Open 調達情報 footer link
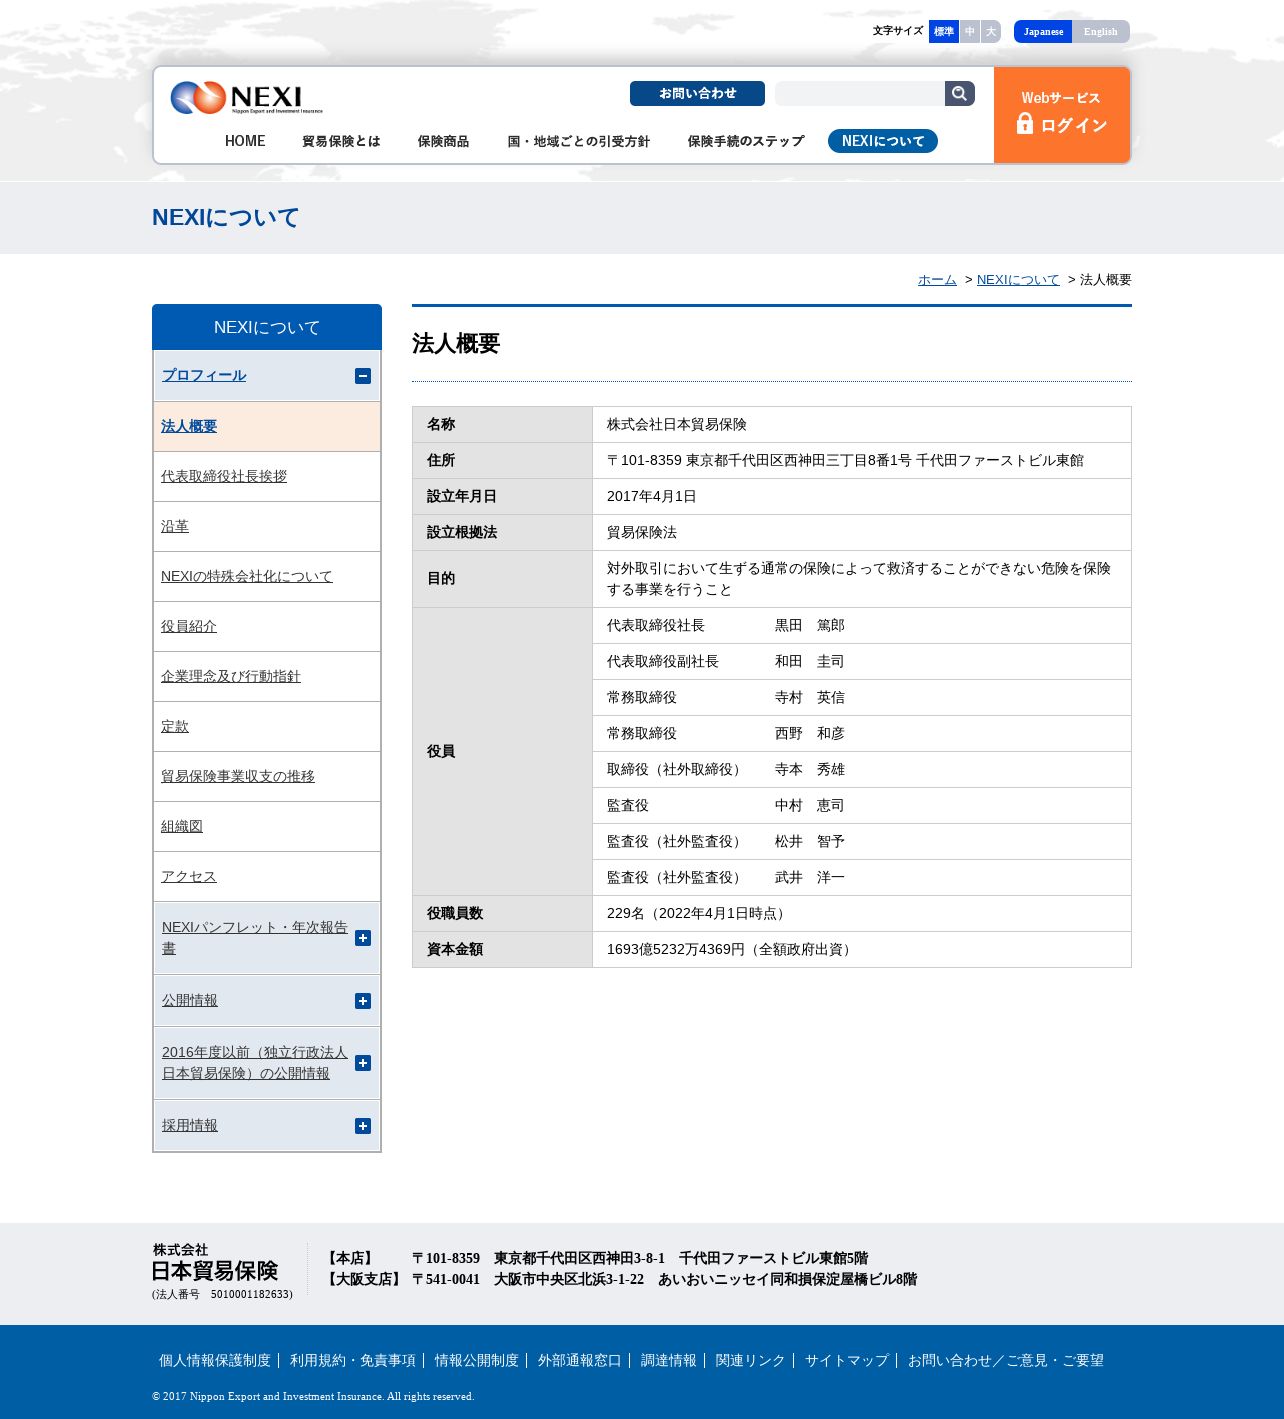Image resolution: width=1284 pixels, height=1419 pixels. coord(669,1360)
